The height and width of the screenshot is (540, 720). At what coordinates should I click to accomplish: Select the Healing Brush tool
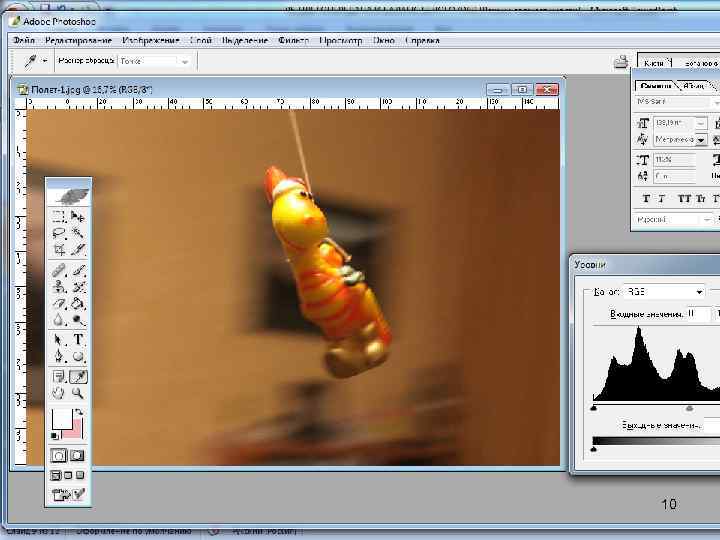(58, 270)
